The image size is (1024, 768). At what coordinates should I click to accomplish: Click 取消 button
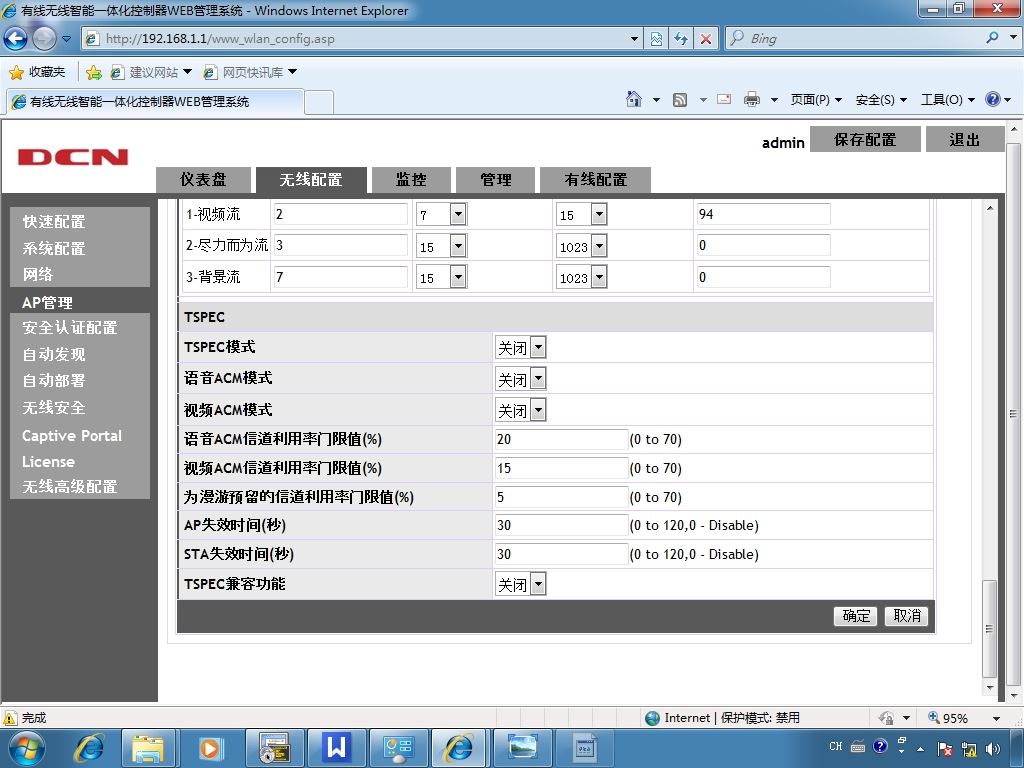pyautogui.click(x=906, y=616)
